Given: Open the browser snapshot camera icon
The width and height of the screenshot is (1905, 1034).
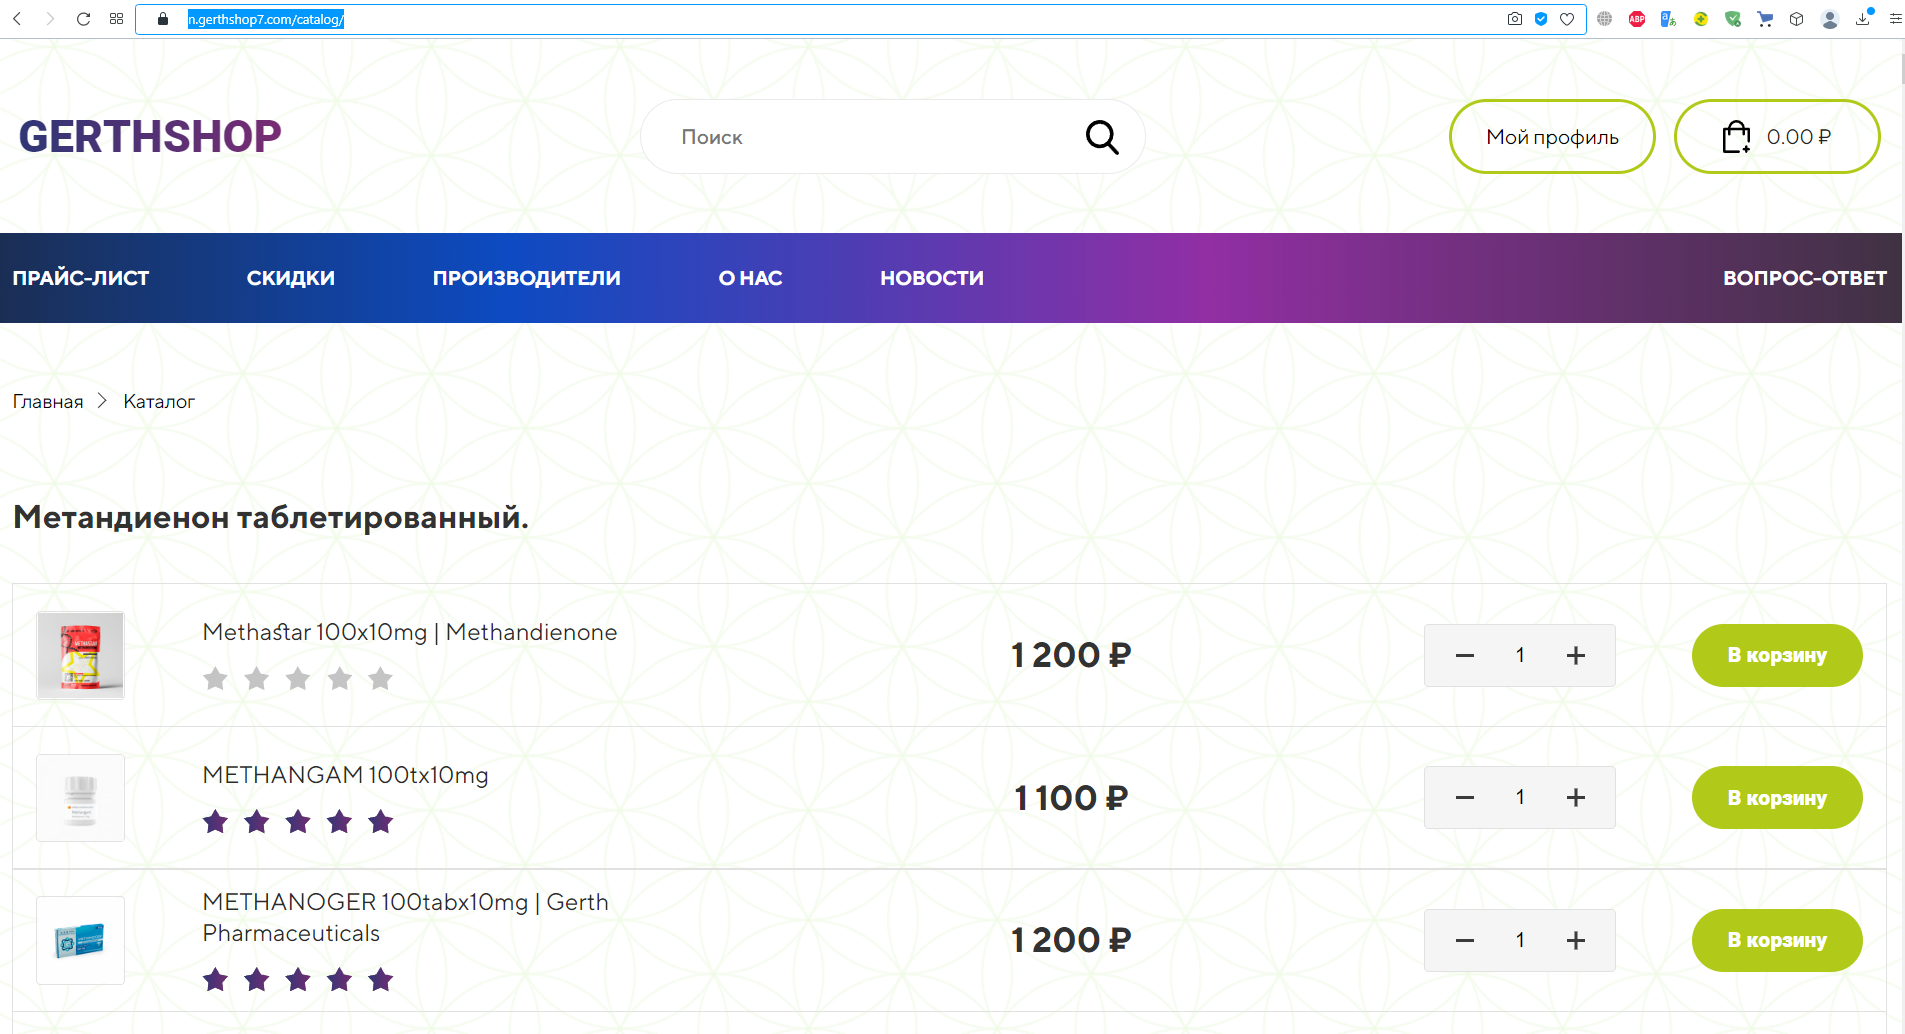Looking at the screenshot, I should [1515, 19].
